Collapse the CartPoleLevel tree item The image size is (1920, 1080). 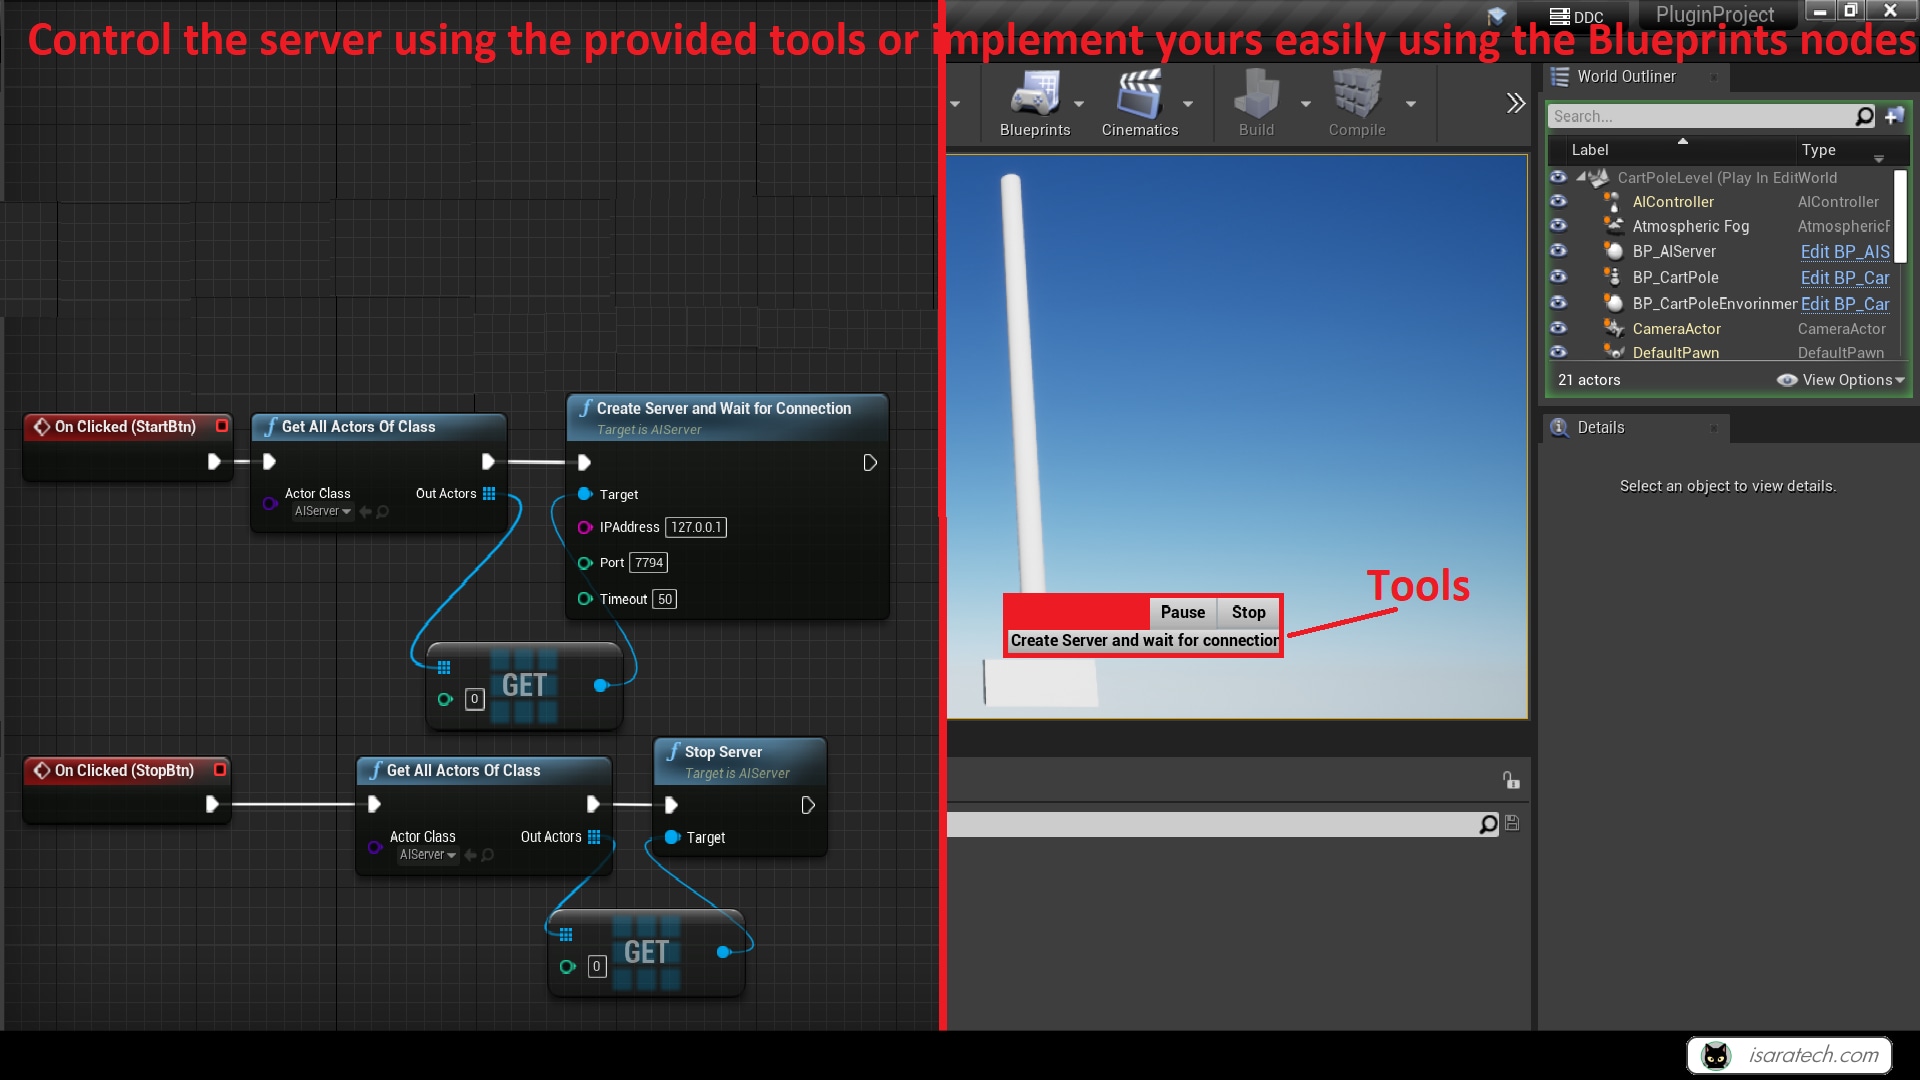[x=1581, y=177]
